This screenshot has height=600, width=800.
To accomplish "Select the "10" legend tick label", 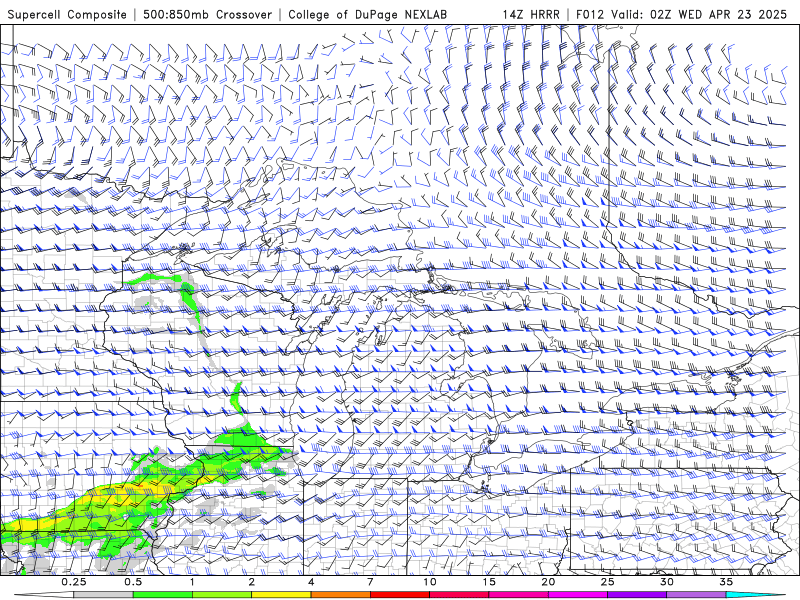I will (430, 582).
